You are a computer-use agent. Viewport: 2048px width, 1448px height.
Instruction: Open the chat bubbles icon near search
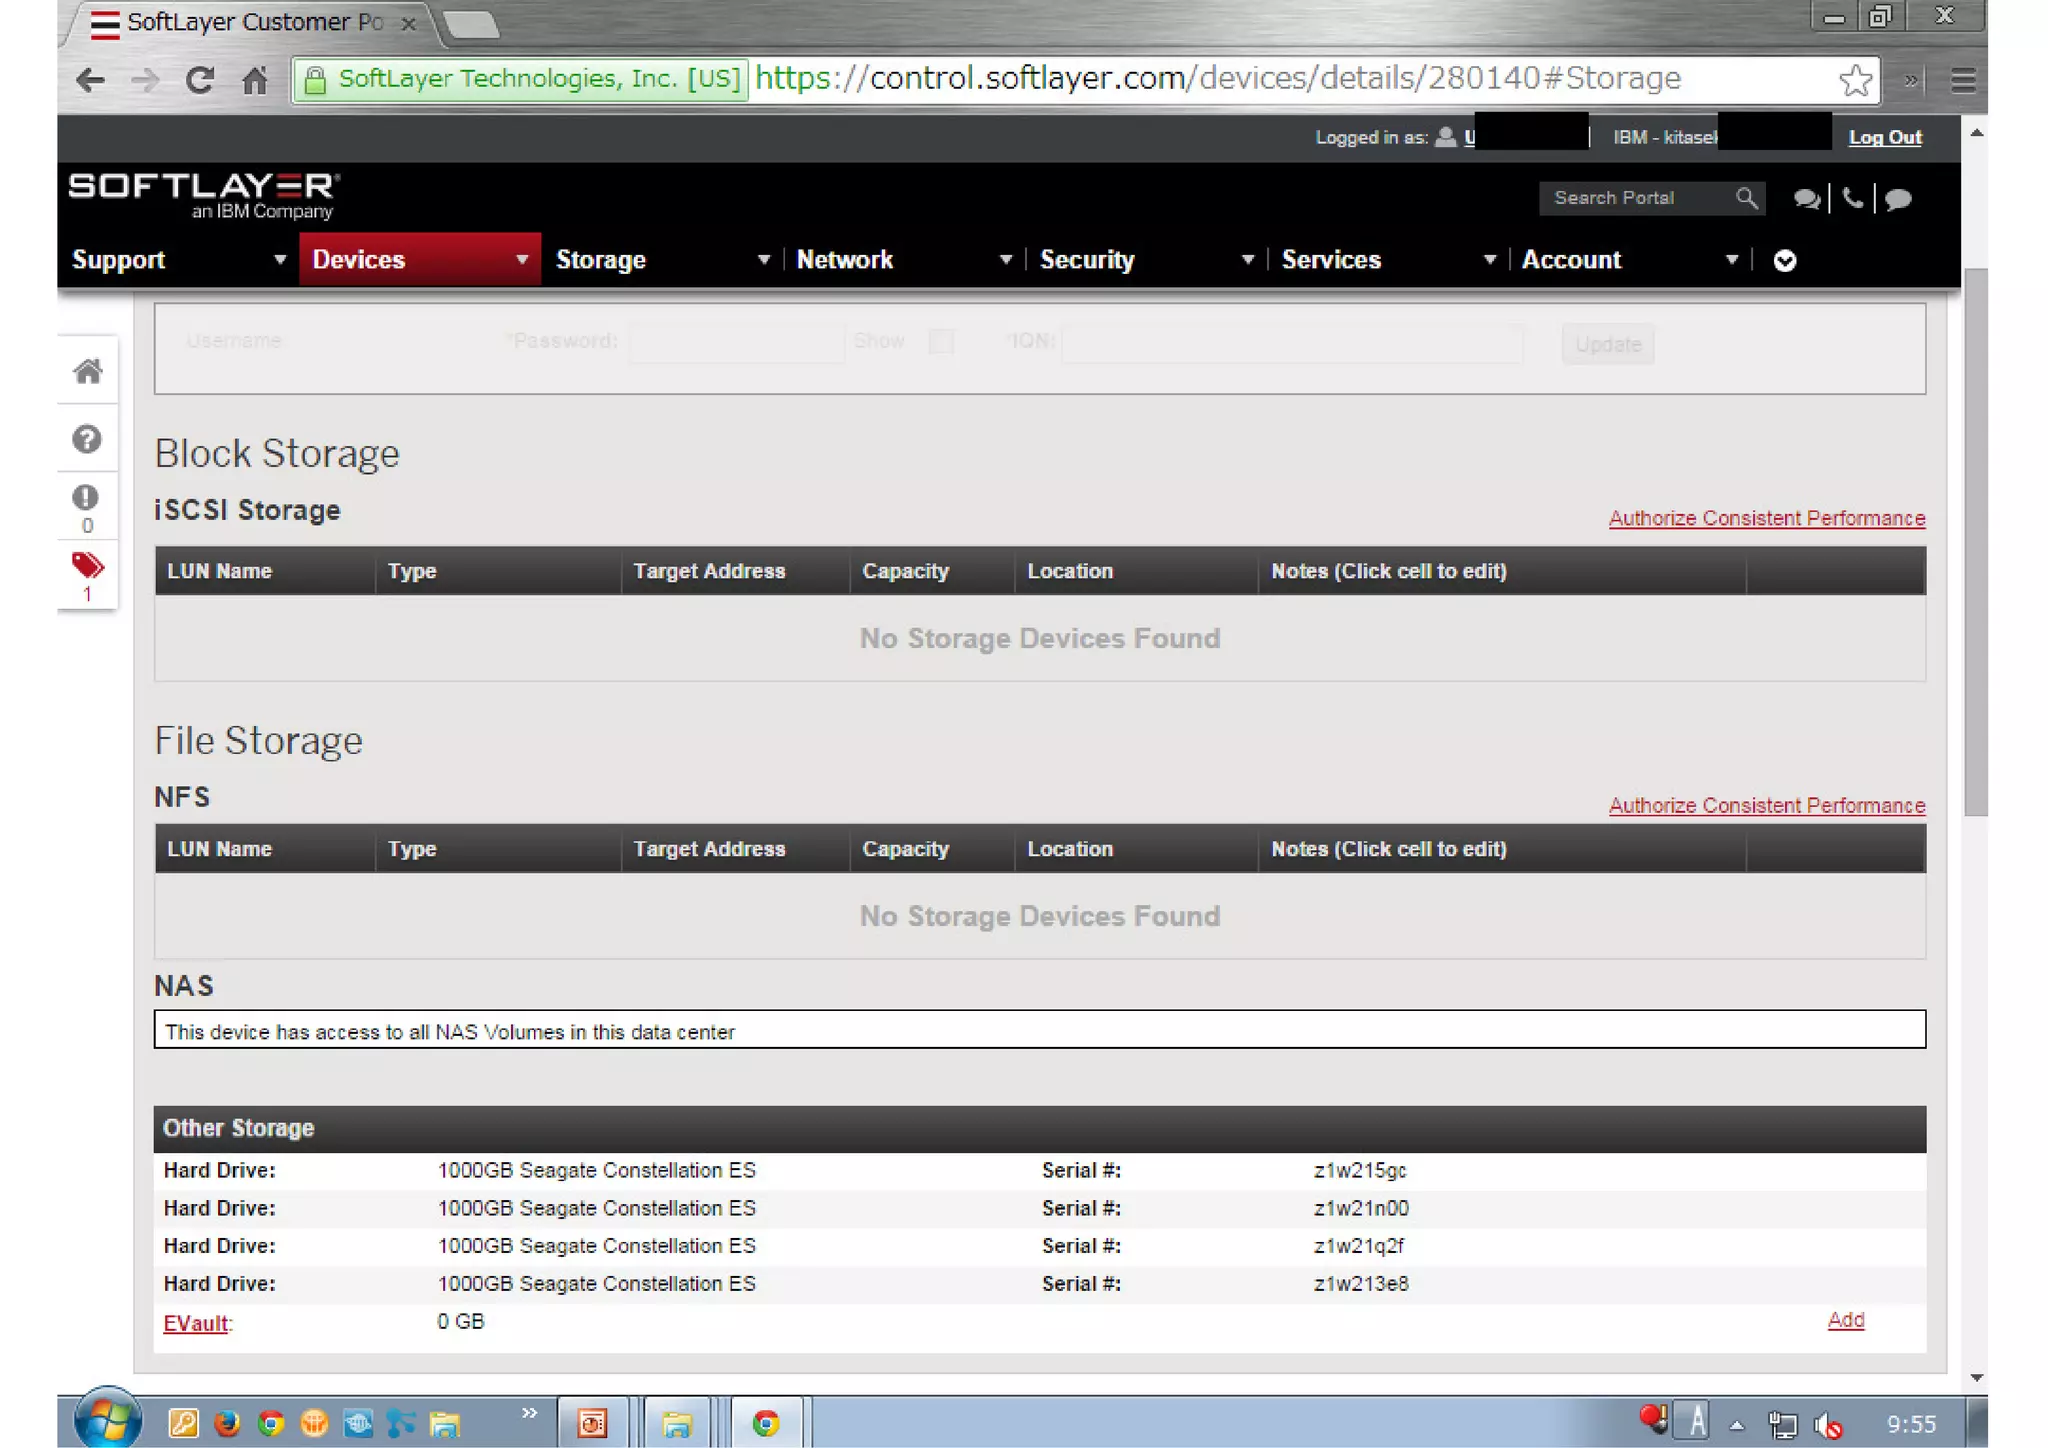[1806, 199]
